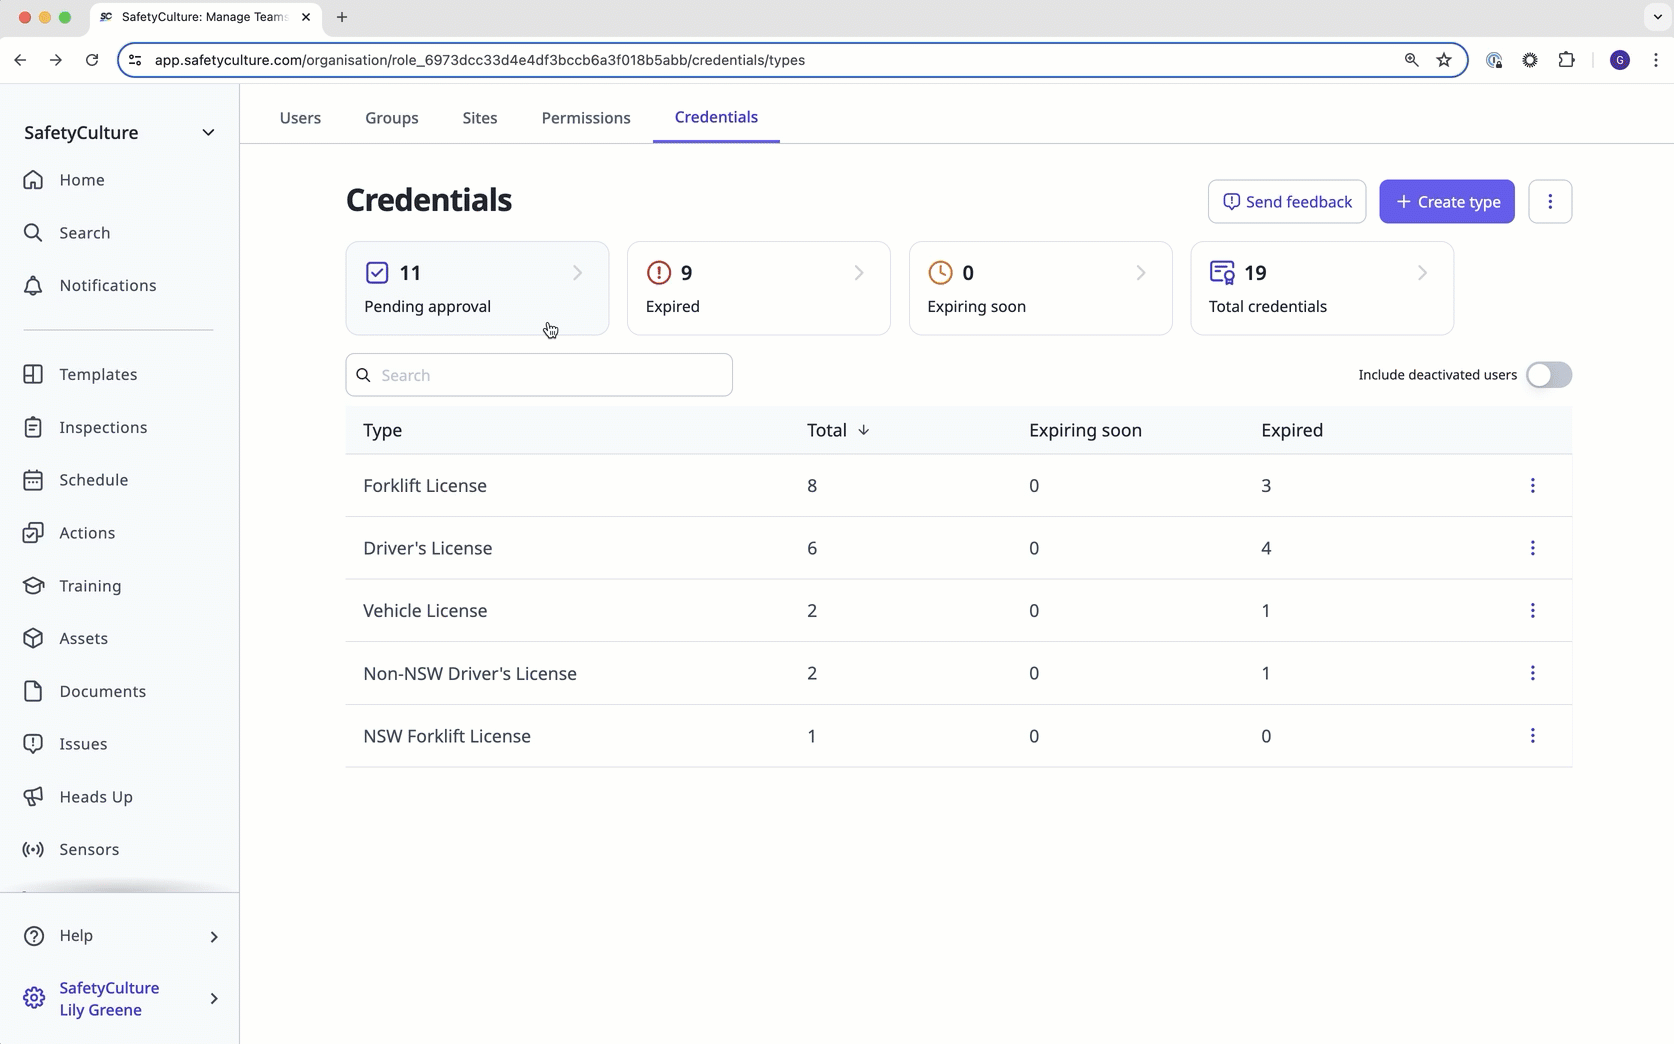Viewport: 1674px width, 1044px height.
Task: Open a new browser tab
Action: [x=342, y=17]
